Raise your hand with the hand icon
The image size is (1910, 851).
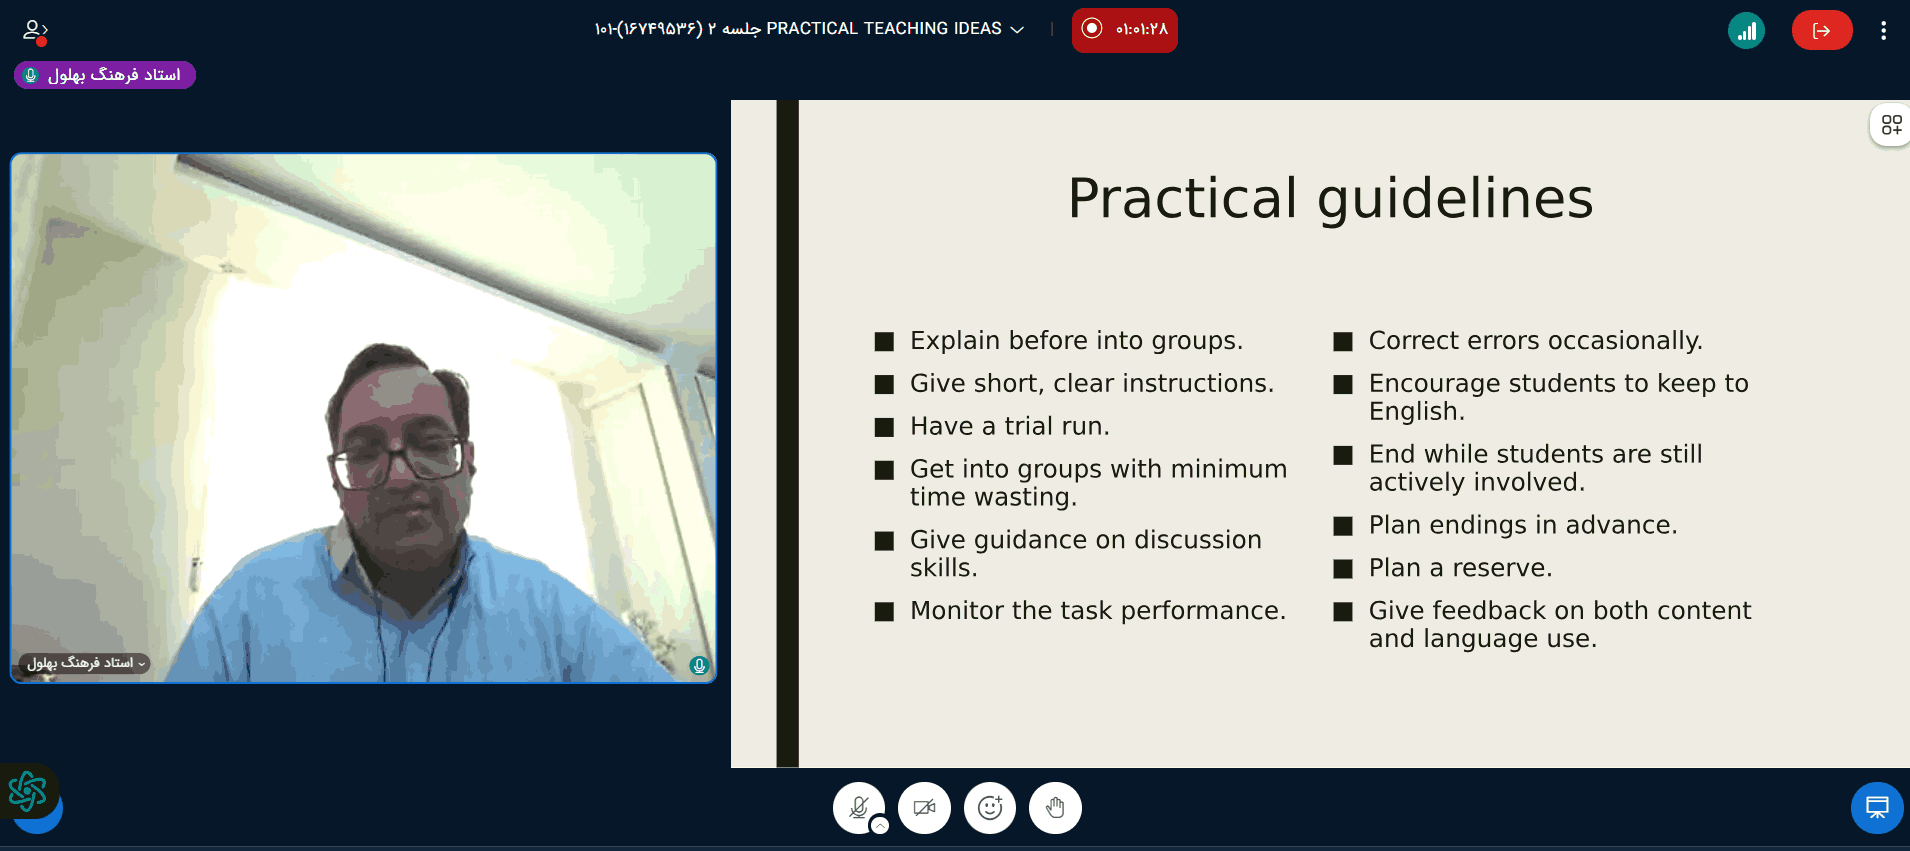pos(1055,808)
